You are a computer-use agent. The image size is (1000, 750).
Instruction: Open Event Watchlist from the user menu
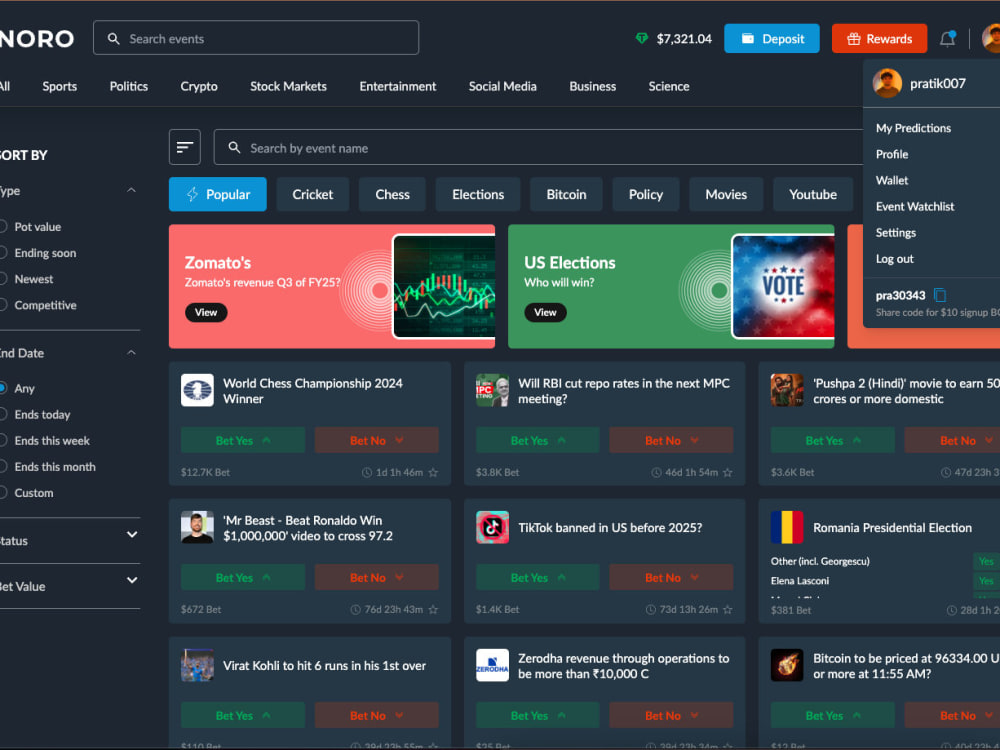click(915, 206)
